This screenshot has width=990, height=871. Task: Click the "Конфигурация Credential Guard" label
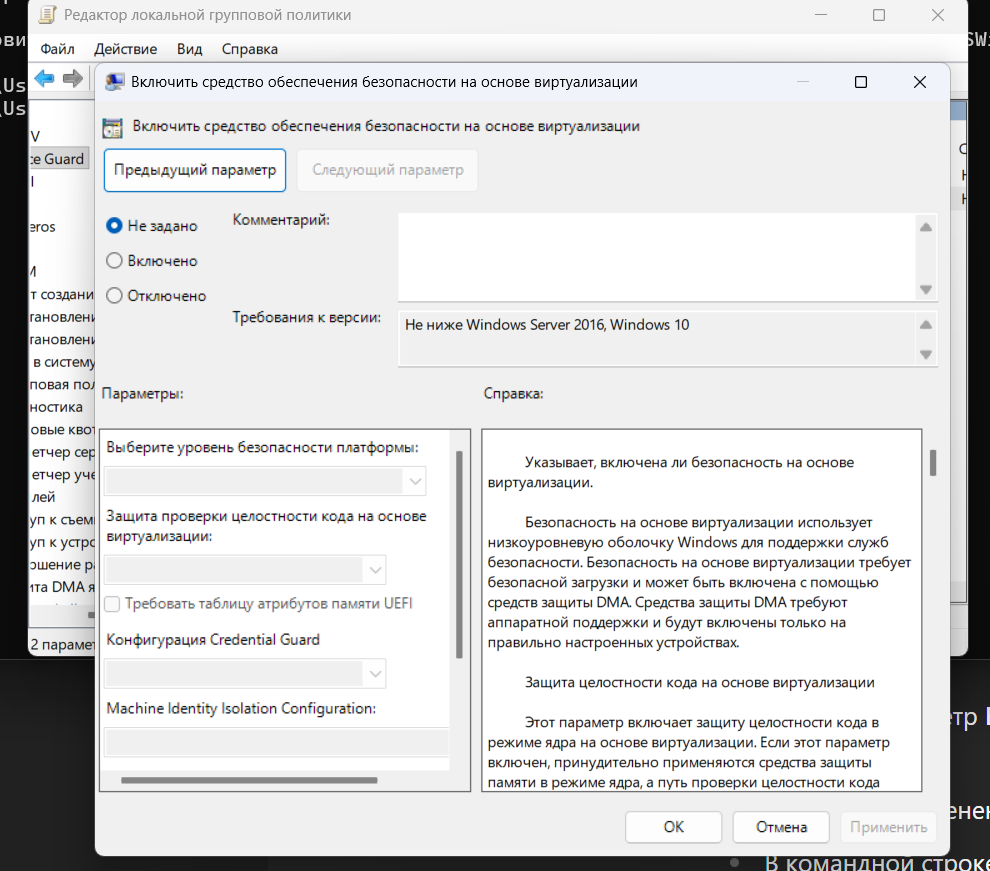(x=213, y=639)
